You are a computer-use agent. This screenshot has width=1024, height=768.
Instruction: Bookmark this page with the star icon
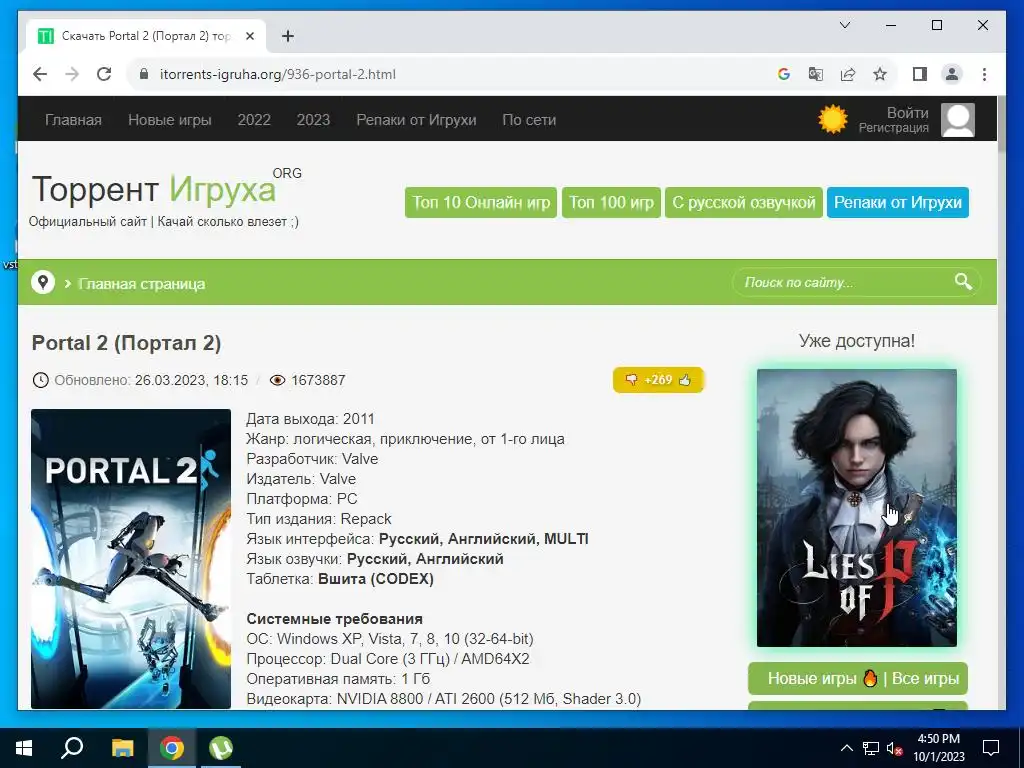point(880,74)
